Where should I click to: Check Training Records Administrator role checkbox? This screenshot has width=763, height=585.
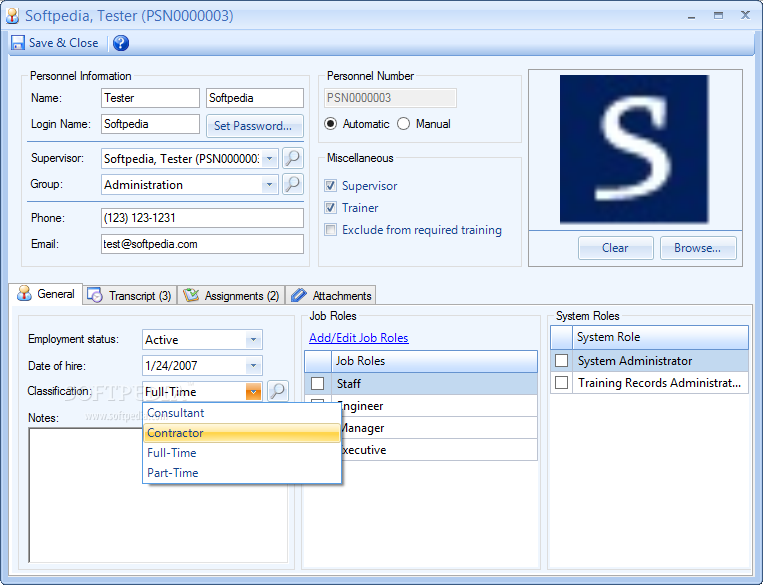[562, 383]
